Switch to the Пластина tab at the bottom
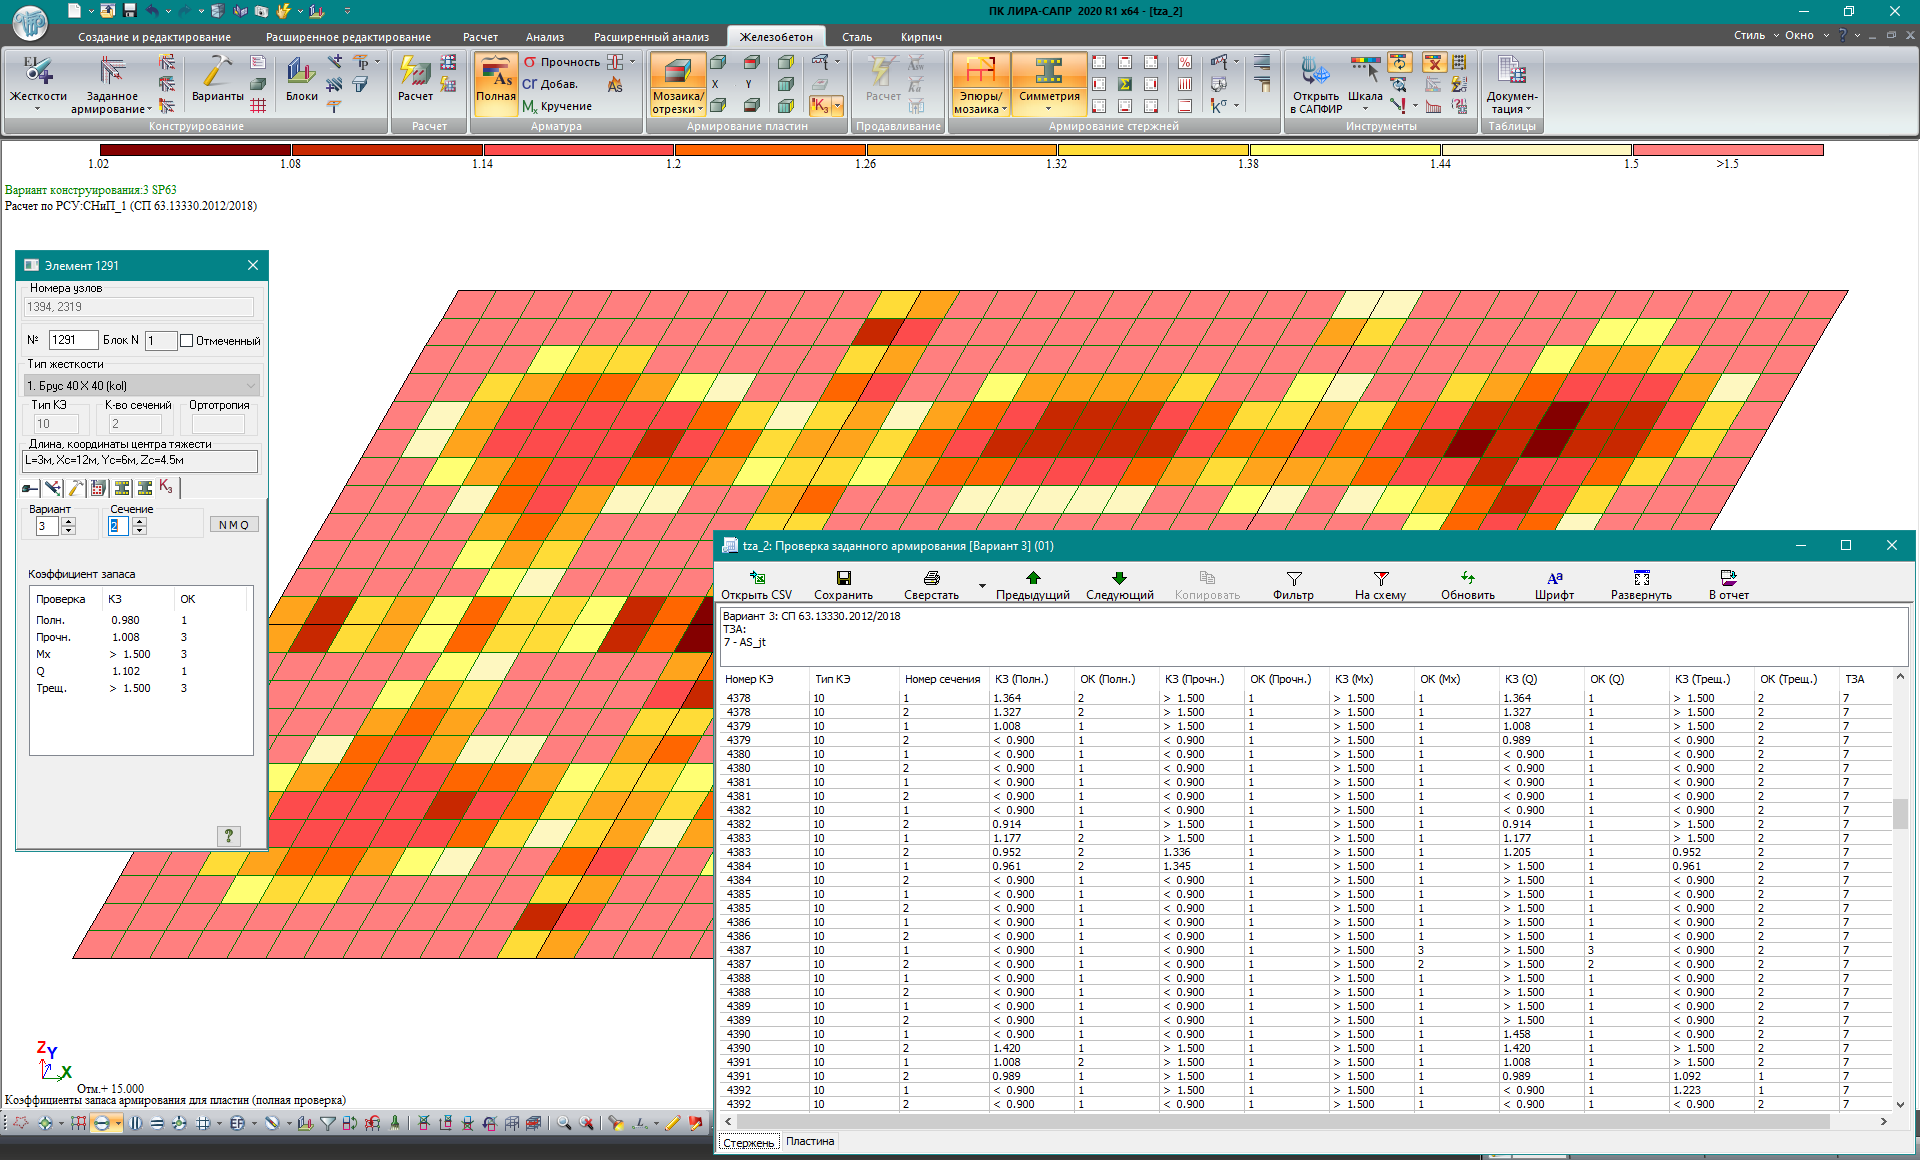 point(810,1141)
